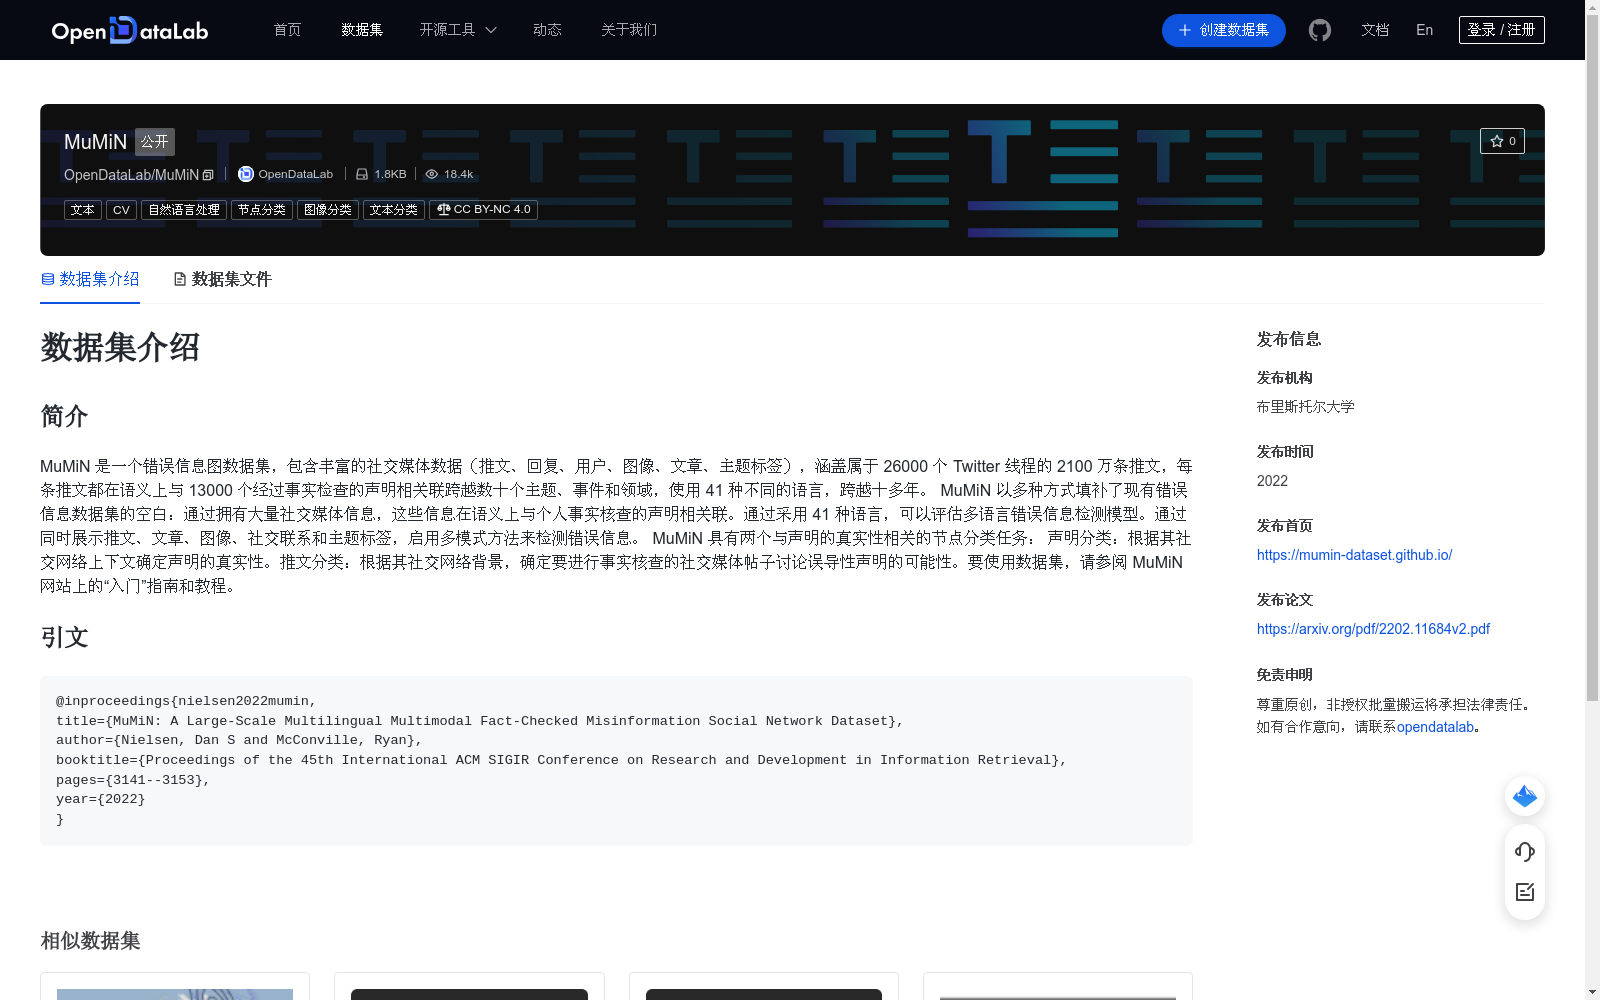Open the GitHub icon in the navbar
Screen dimensions: 1600x1000
coord(1319,30)
